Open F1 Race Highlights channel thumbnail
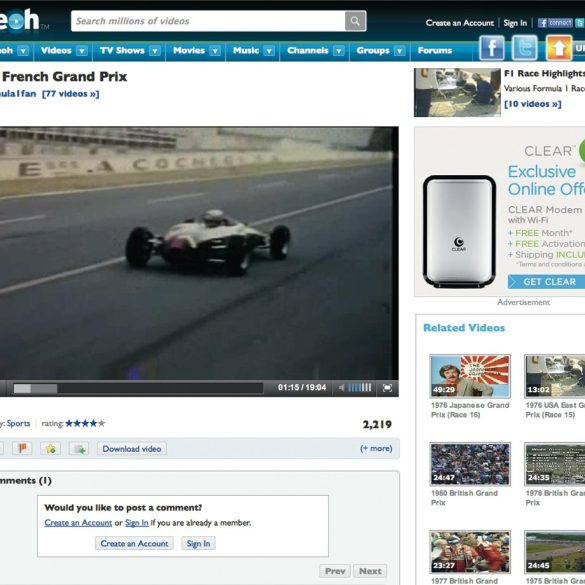The image size is (585, 585). tap(457, 92)
